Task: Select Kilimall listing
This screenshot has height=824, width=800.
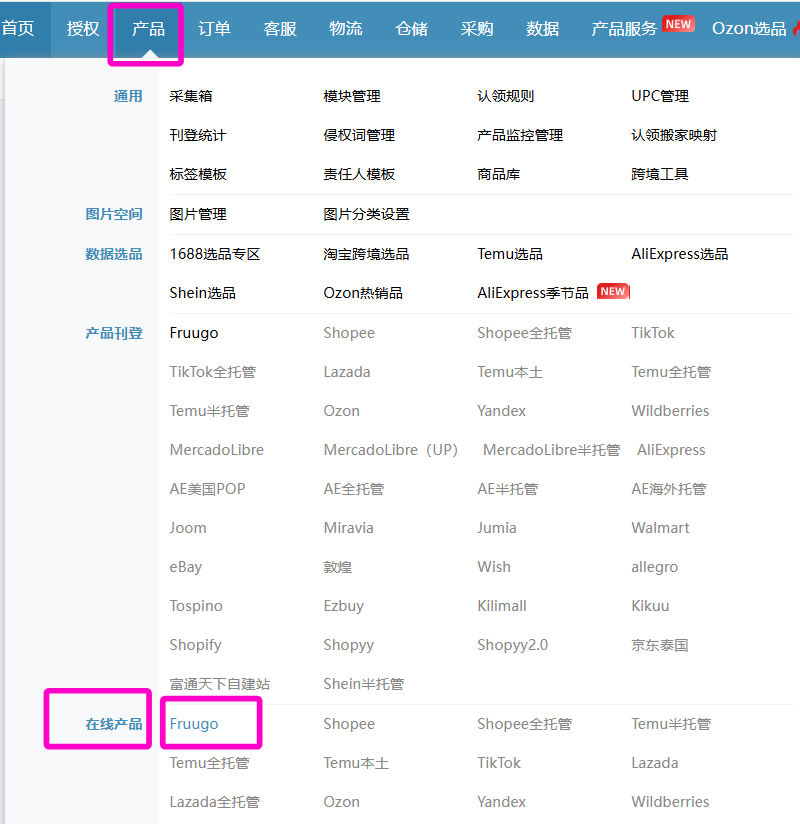Action: tap(501, 606)
